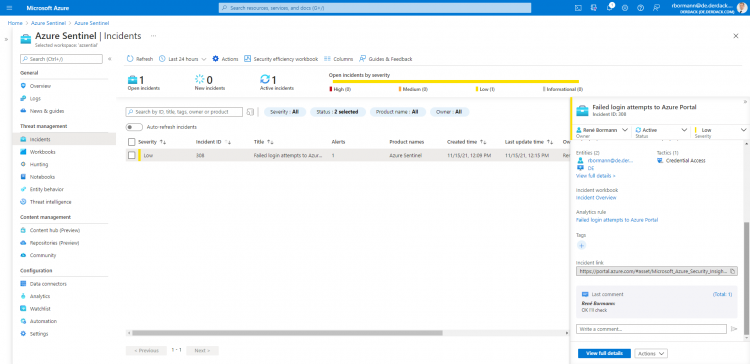The image size is (750, 364).
Task: Send comment with the arrow icon
Action: click(734, 329)
